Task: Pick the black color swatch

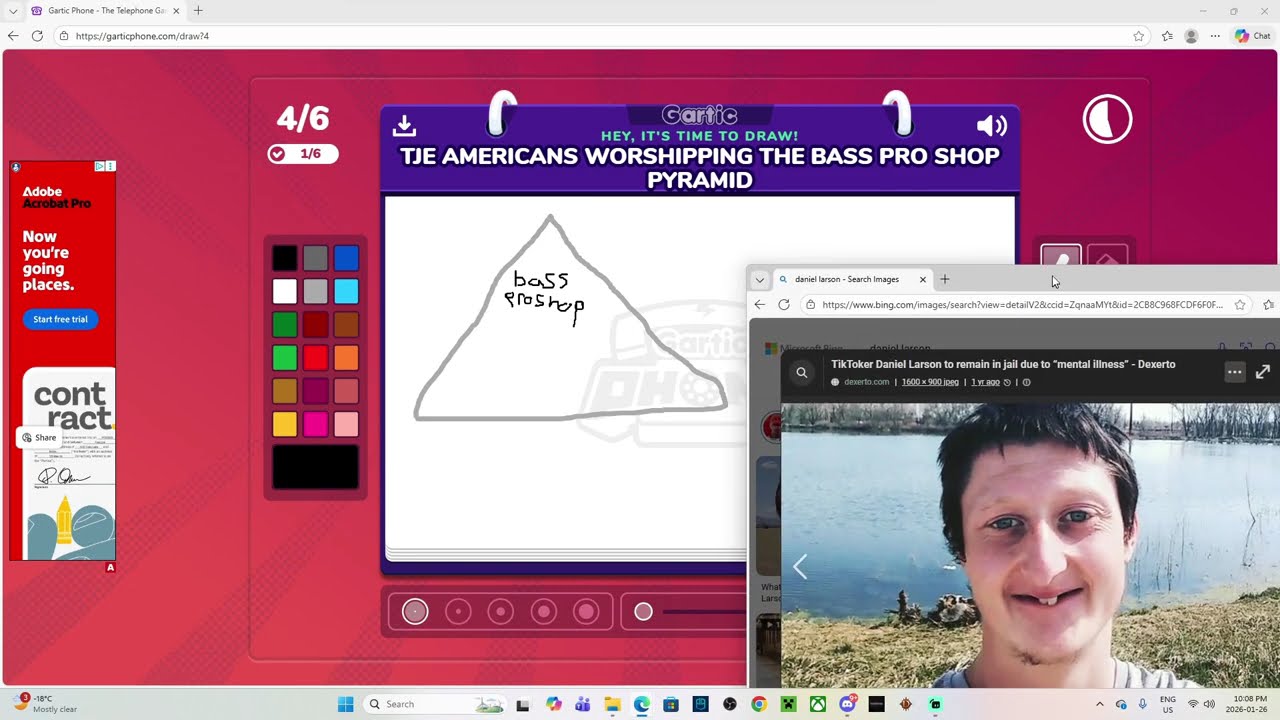Action: [x=285, y=258]
